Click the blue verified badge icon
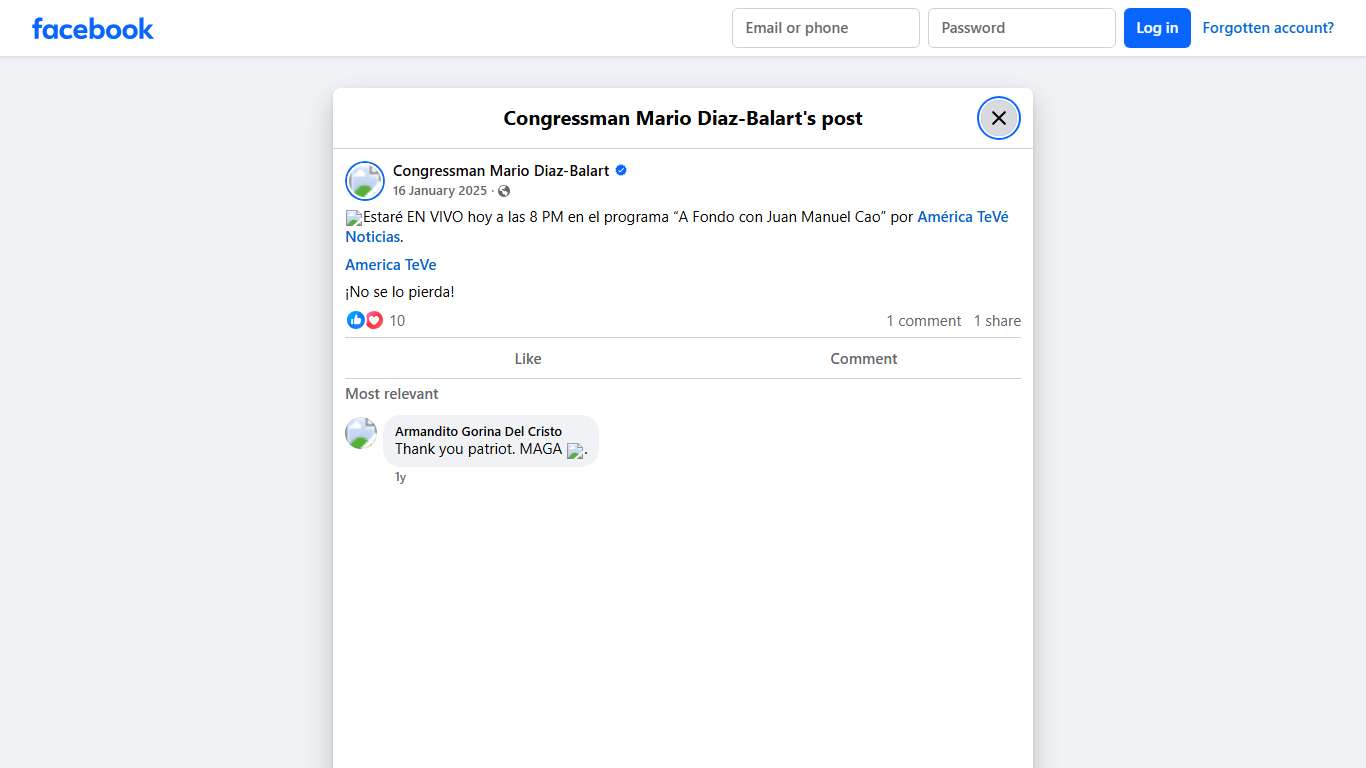 tap(621, 171)
